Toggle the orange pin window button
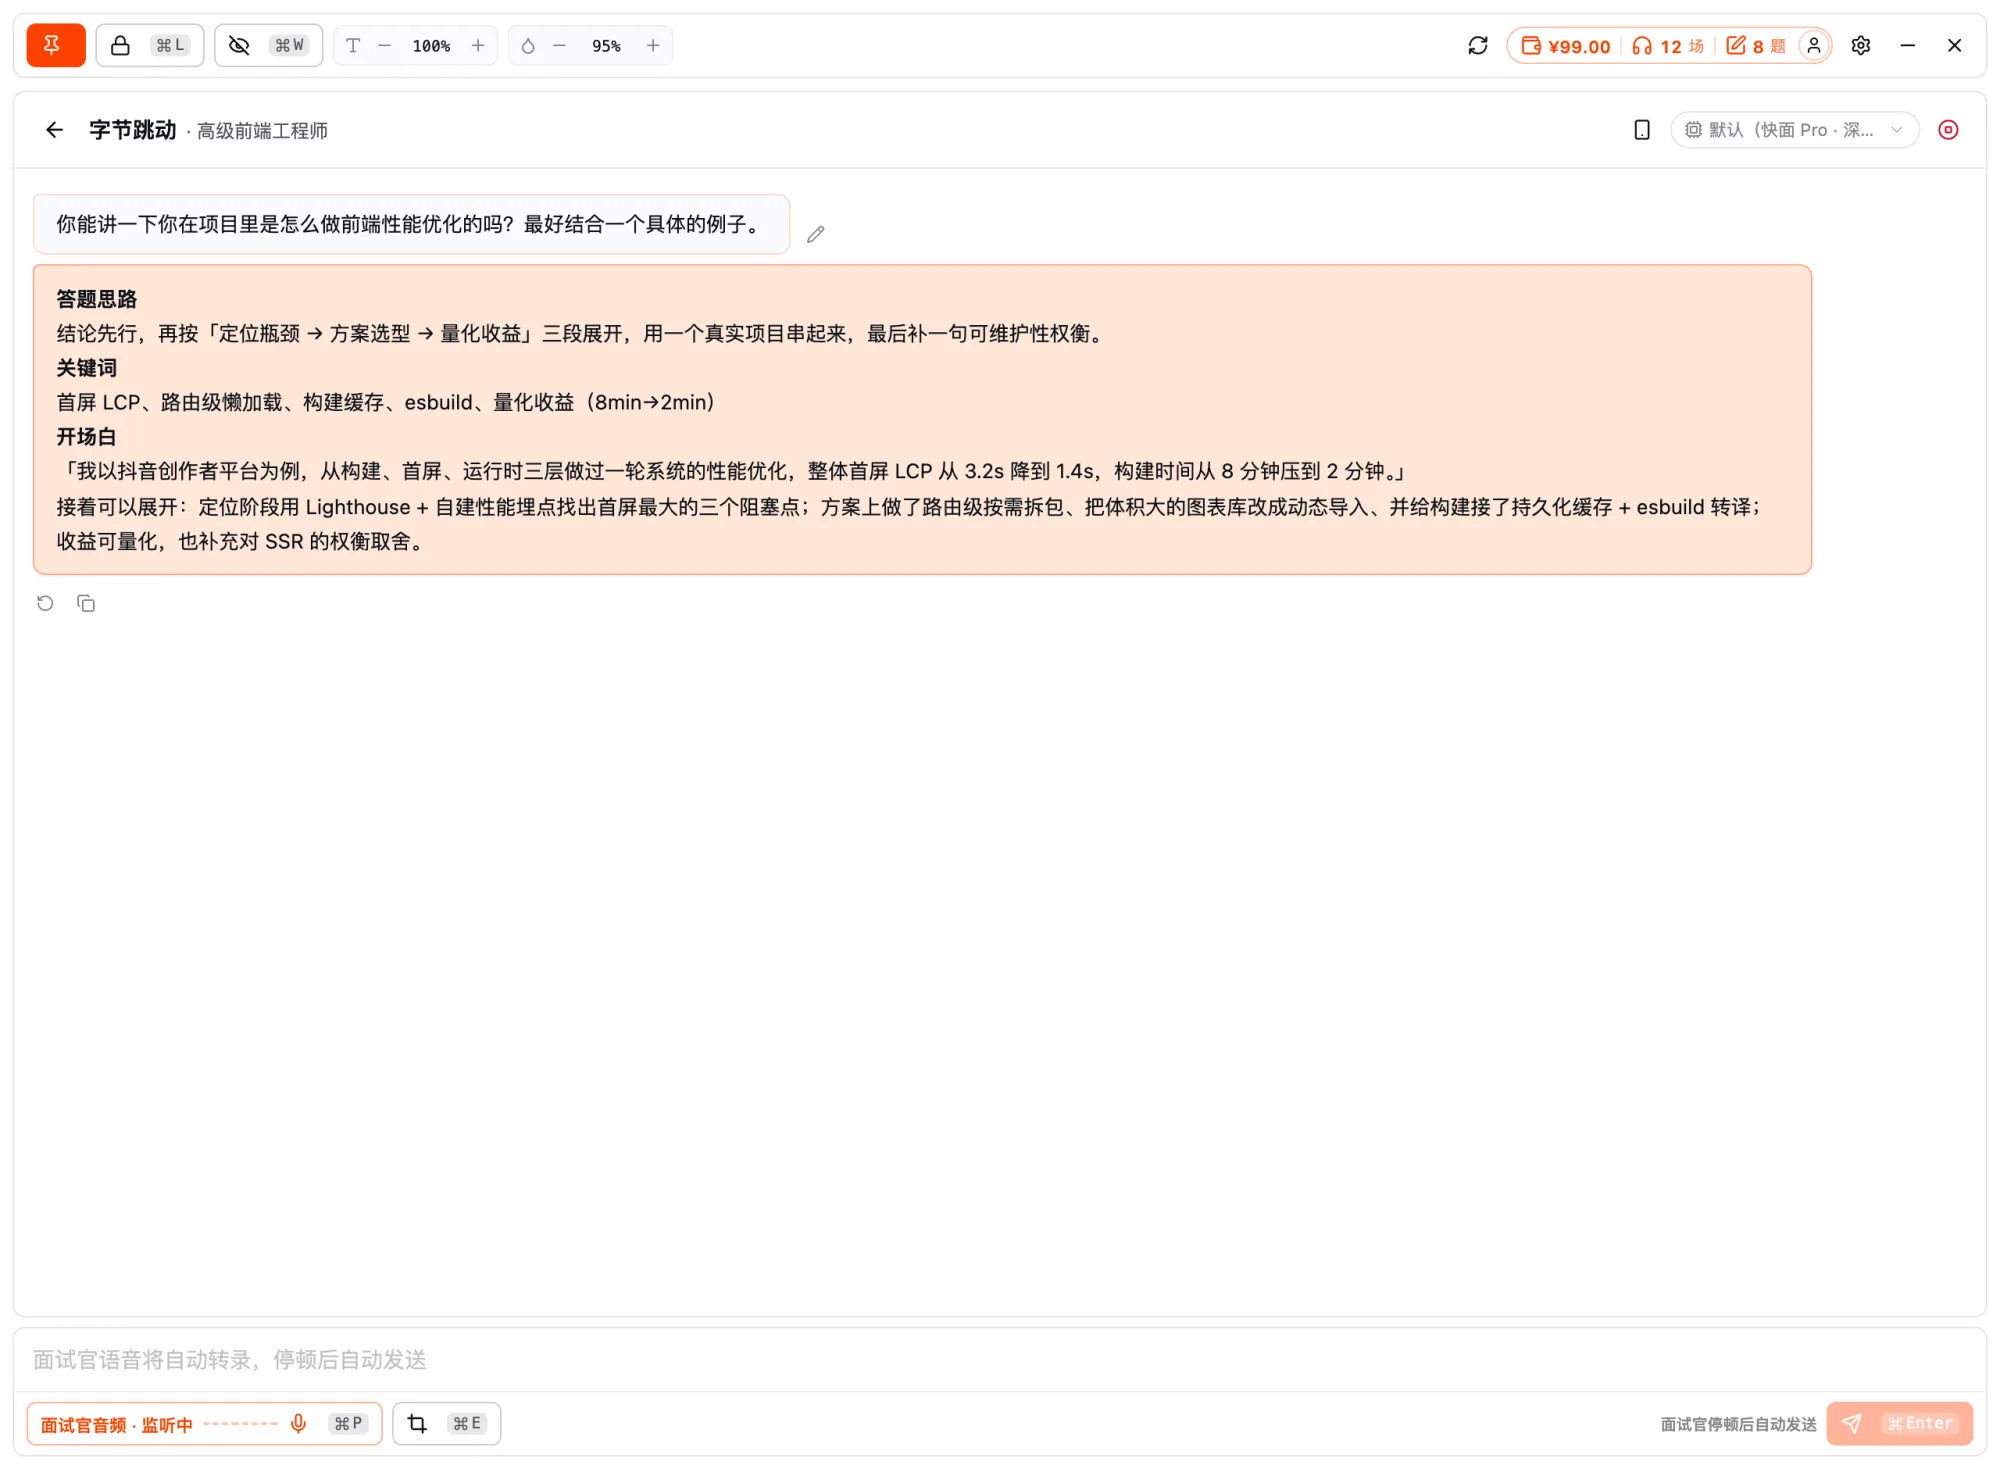2000x1469 pixels. coord(56,45)
